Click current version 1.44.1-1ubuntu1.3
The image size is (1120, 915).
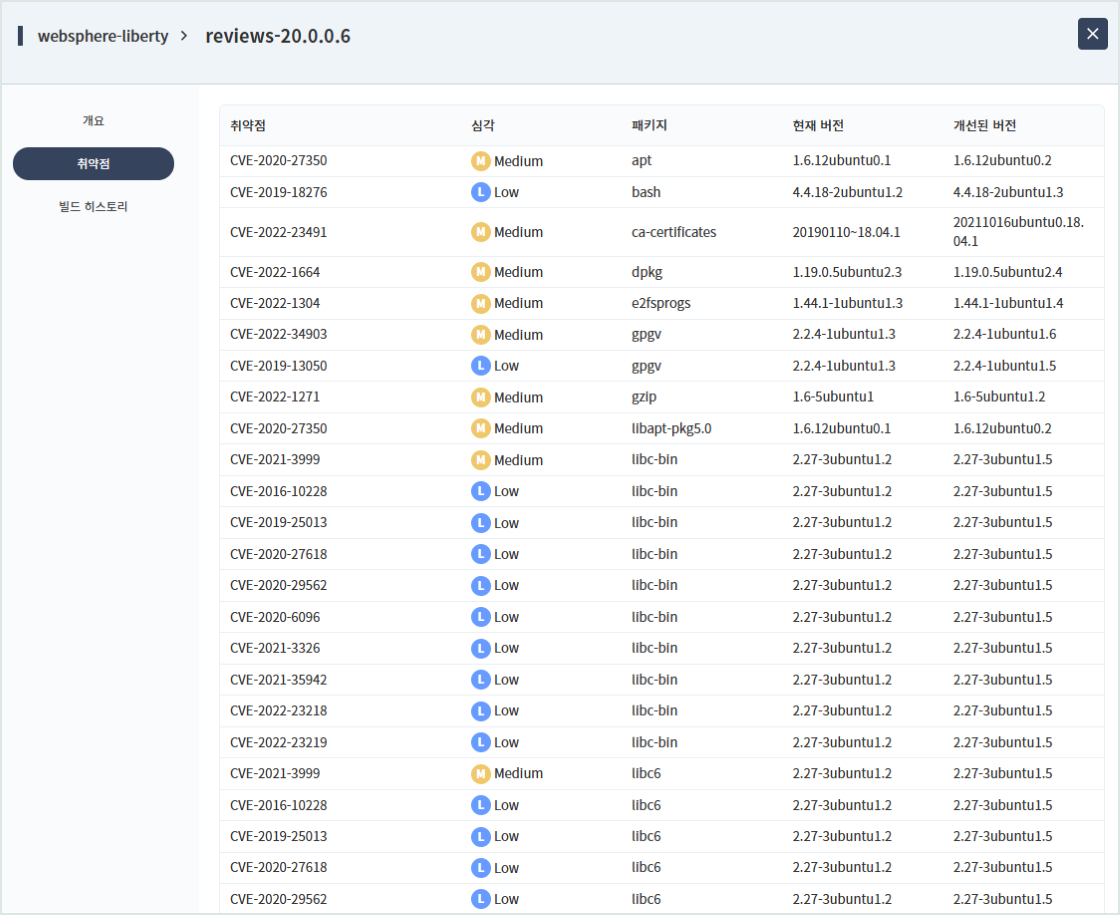point(847,304)
